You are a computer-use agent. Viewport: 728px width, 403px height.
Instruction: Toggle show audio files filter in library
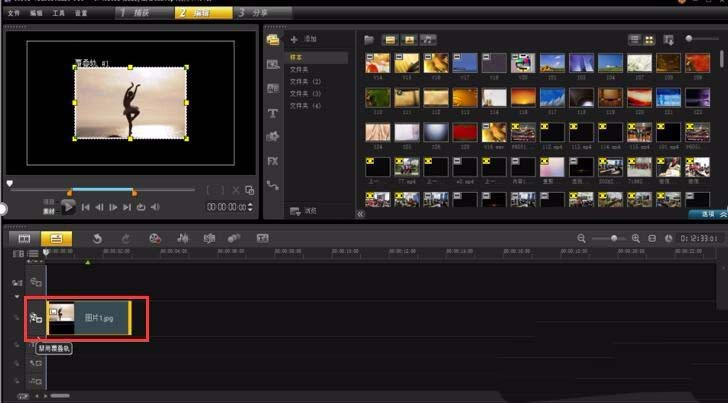coord(429,39)
